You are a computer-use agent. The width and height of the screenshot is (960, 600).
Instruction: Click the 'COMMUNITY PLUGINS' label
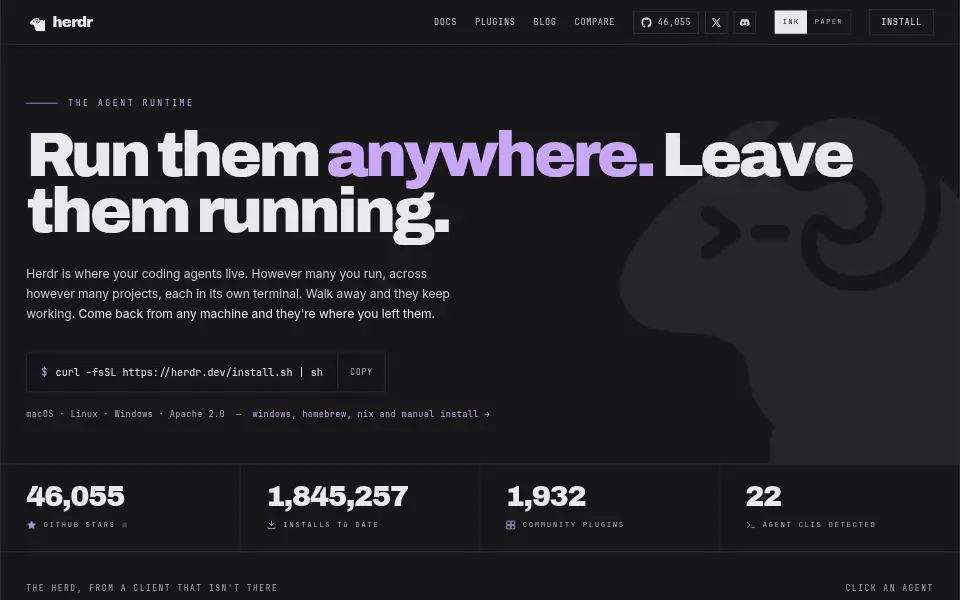tap(573, 525)
